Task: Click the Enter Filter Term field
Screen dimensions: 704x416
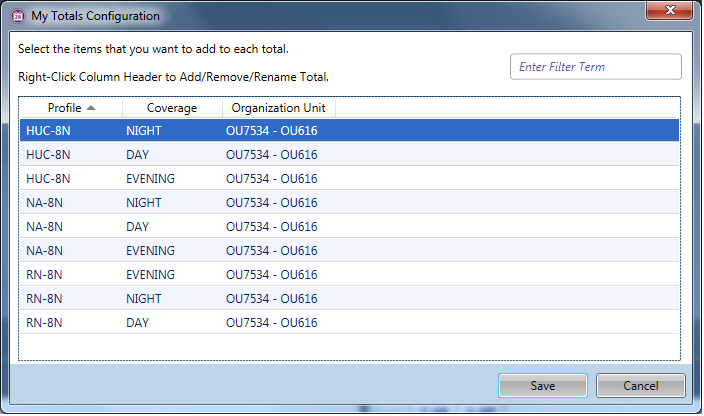Action: pos(596,67)
